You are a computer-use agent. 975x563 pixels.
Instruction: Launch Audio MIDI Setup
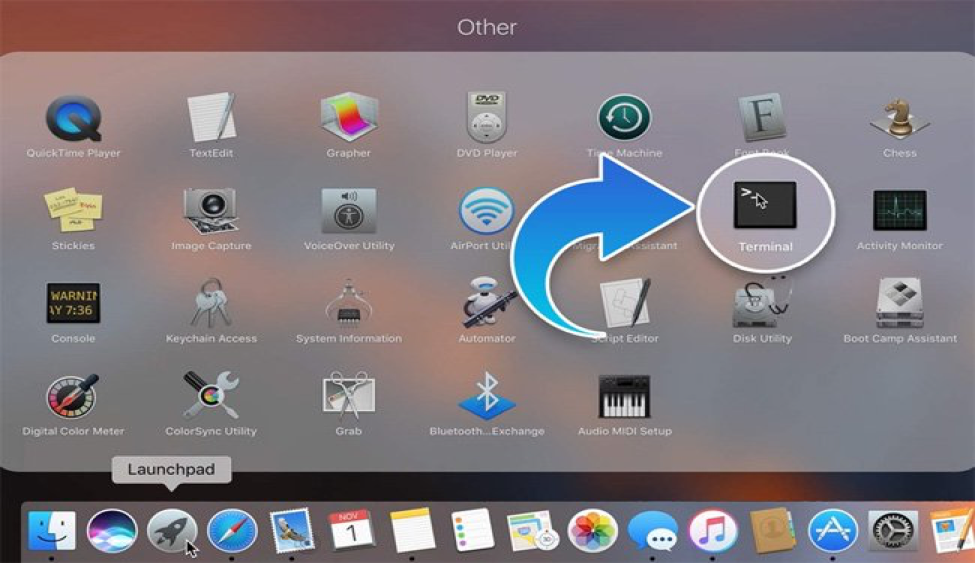point(624,396)
